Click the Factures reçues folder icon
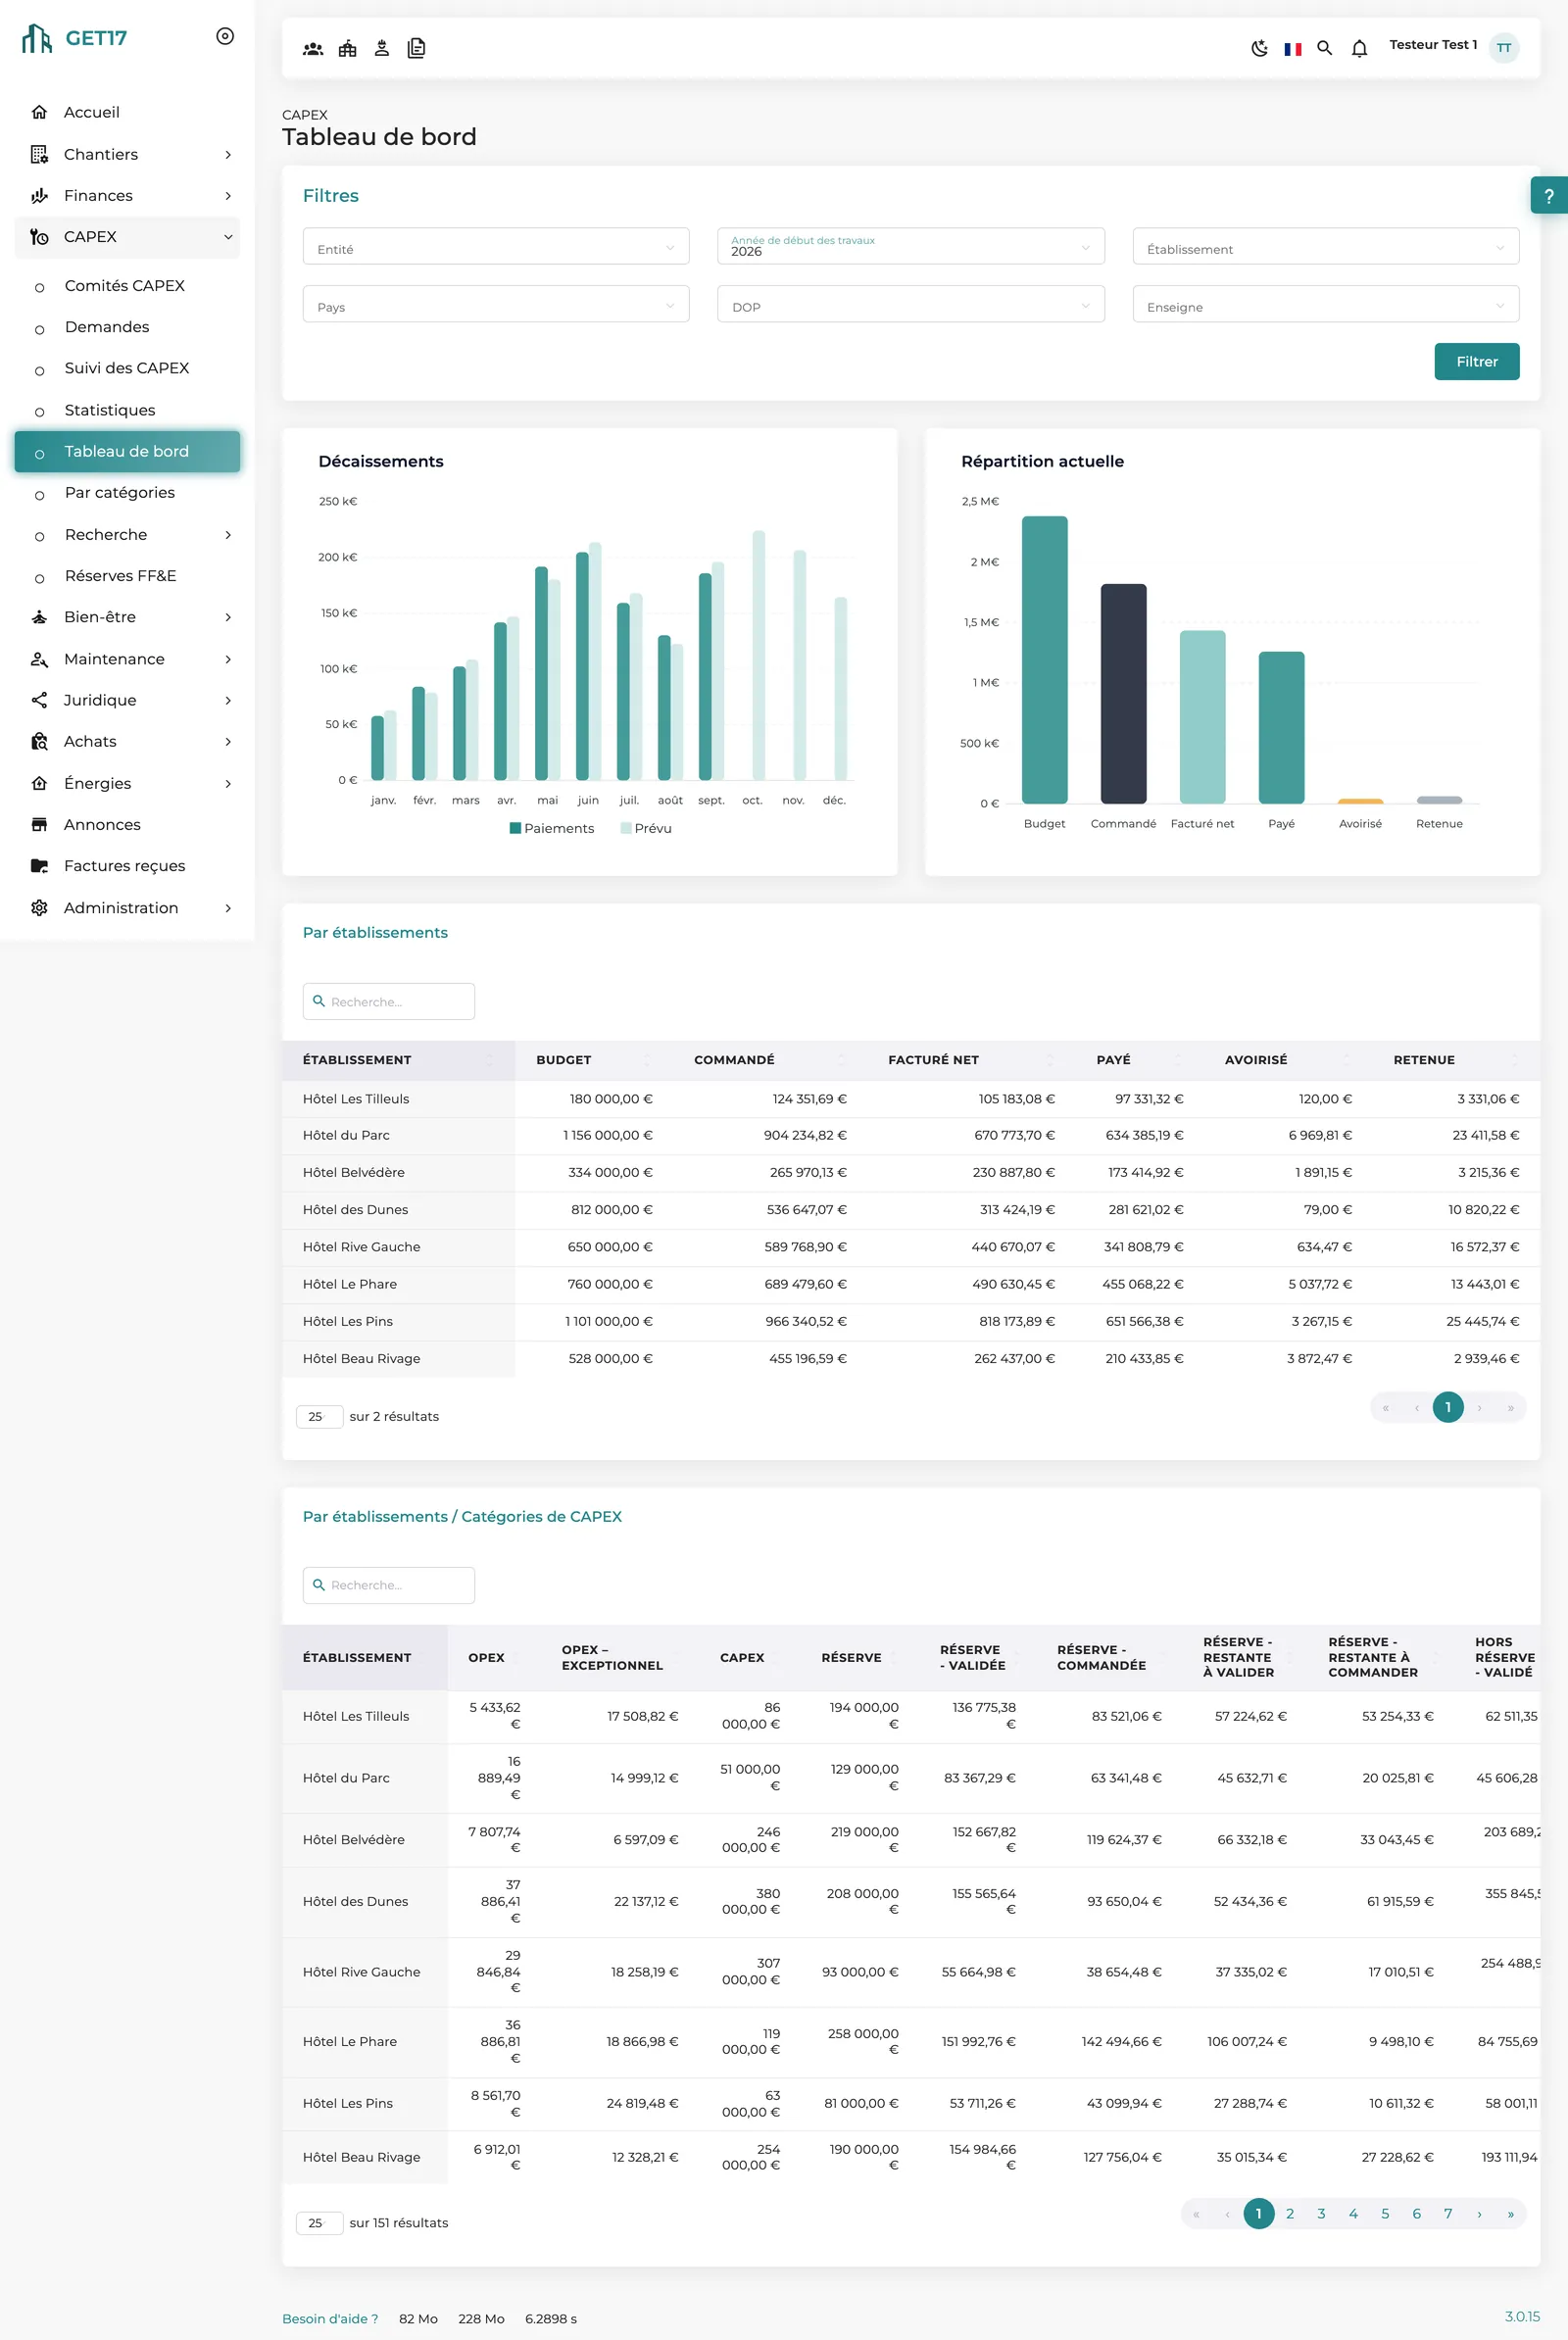 39,866
